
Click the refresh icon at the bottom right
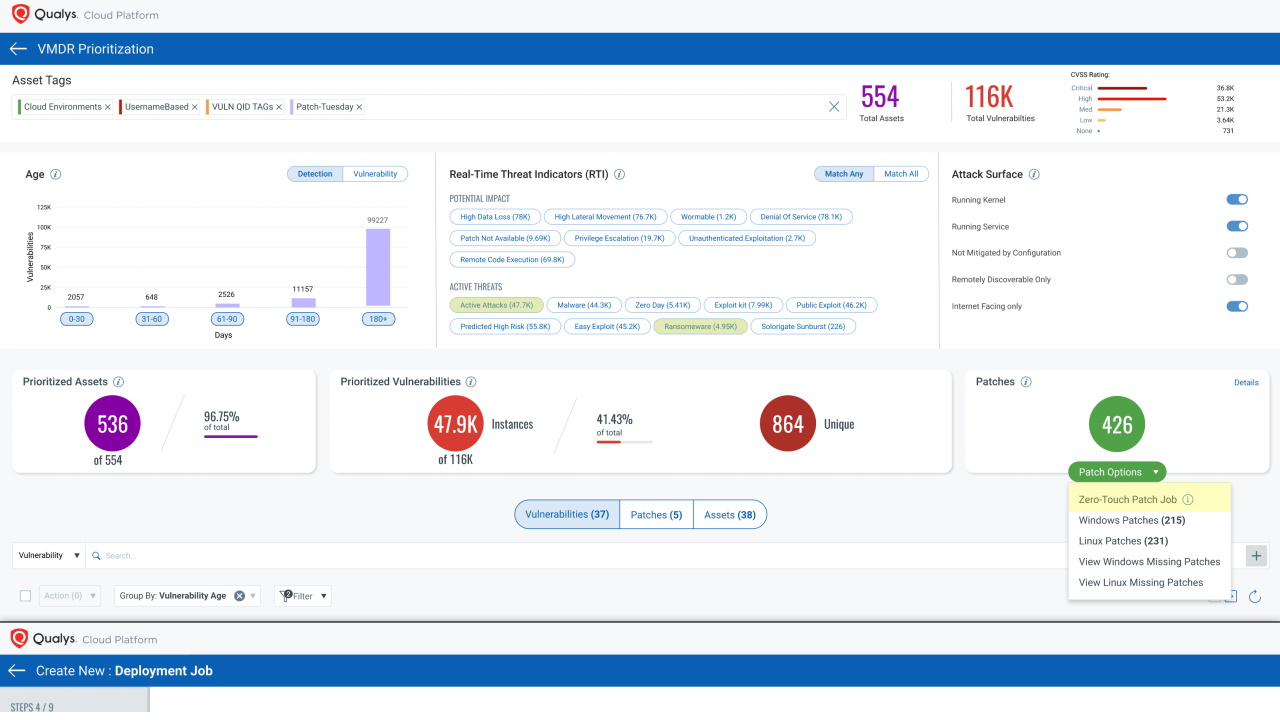point(1255,596)
